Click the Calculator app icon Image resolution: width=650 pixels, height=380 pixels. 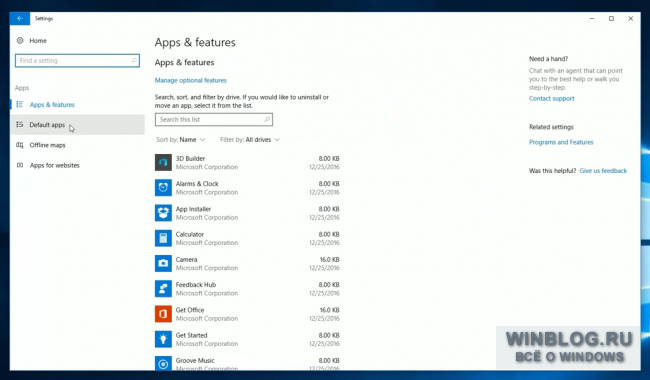(x=163, y=238)
